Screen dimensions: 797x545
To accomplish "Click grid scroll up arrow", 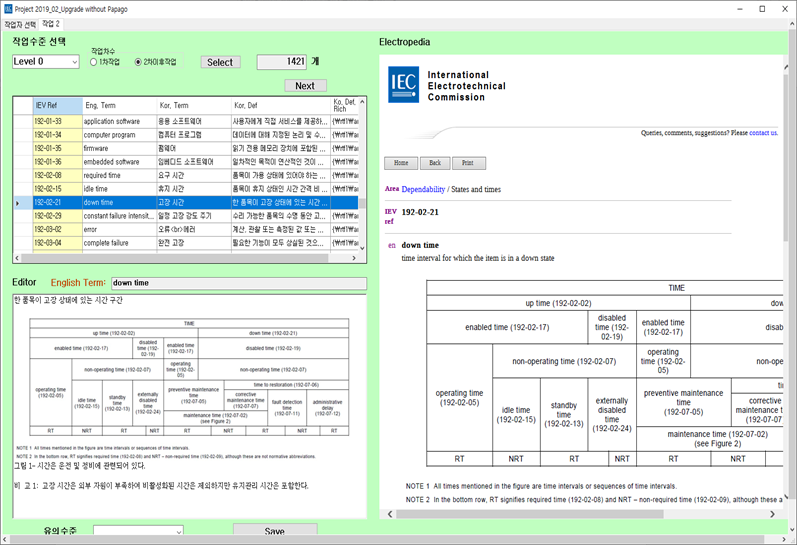I will point(362,102).
